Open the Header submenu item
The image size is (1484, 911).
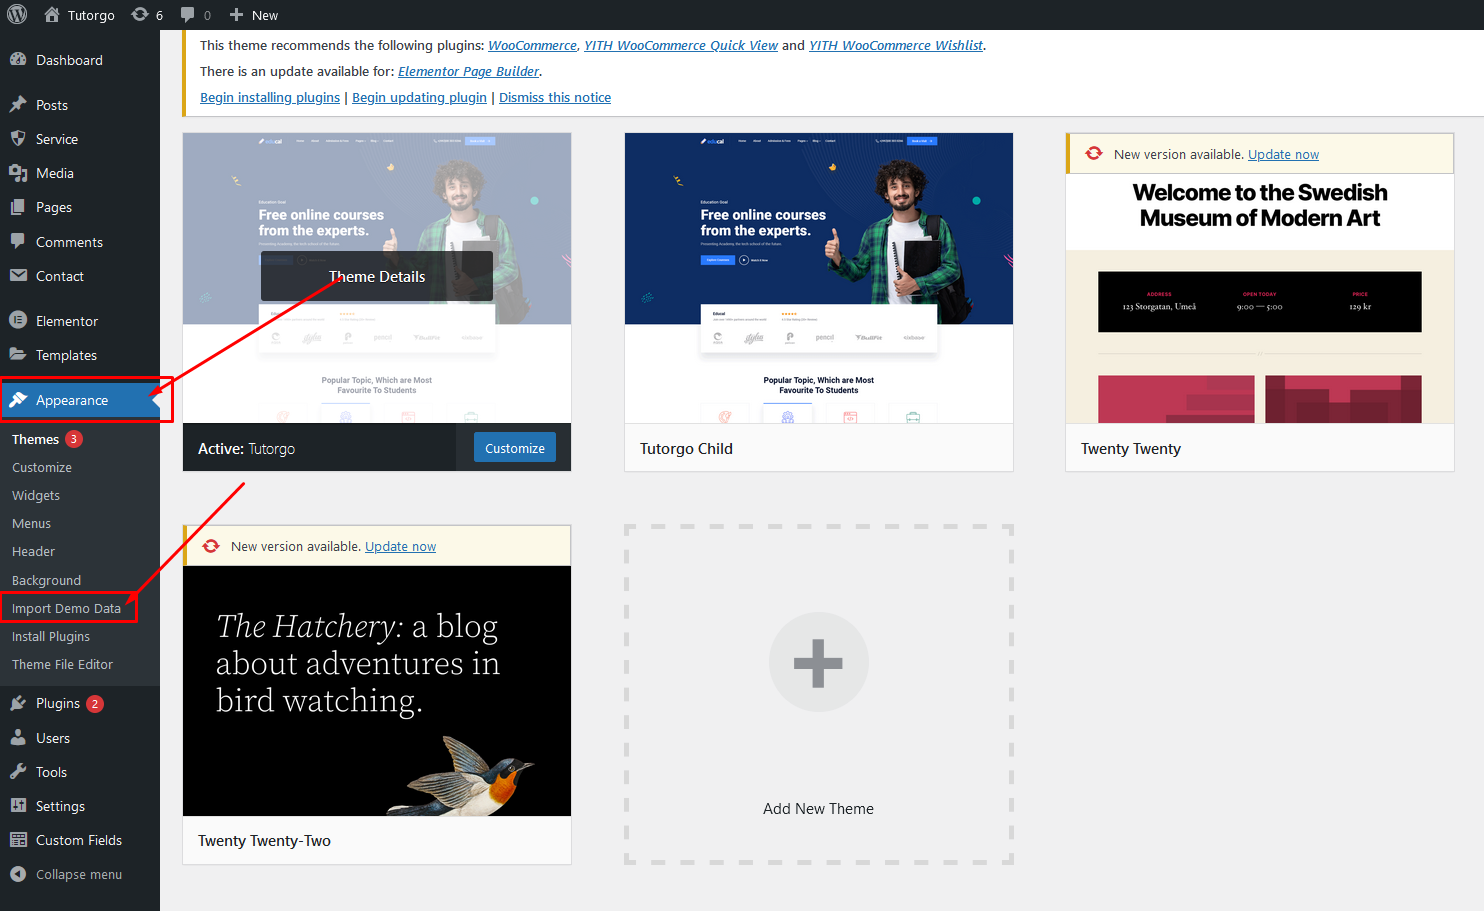pos(33,551)
